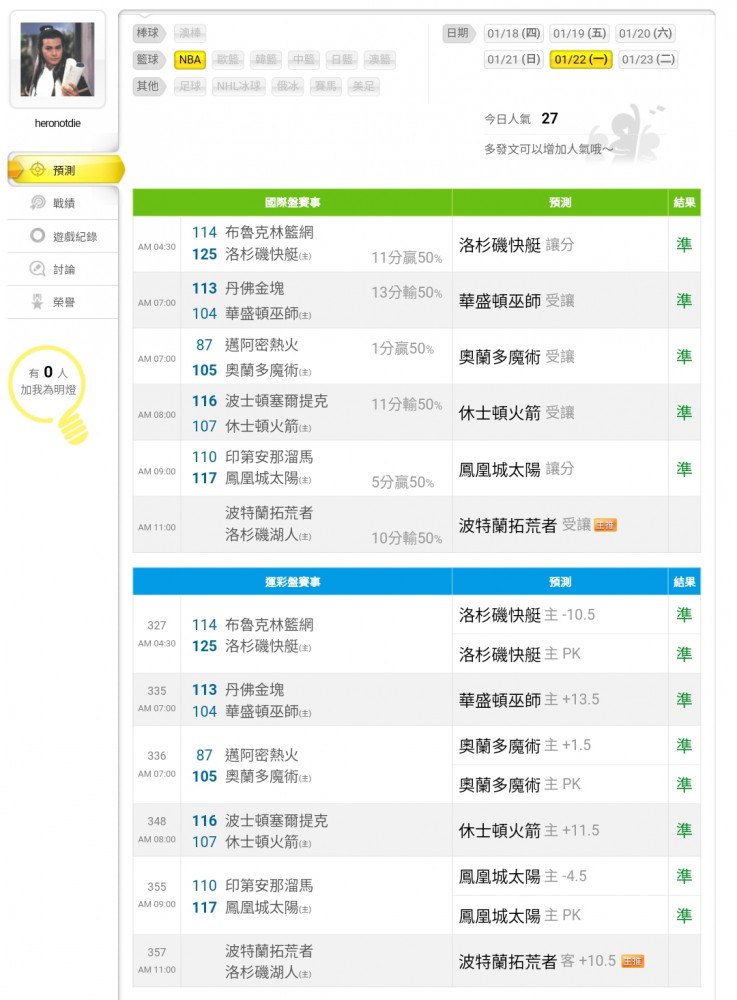
Task: Click the 奧蘭多魔術 受讓 prediction
Action: click(x=516, y=357)
